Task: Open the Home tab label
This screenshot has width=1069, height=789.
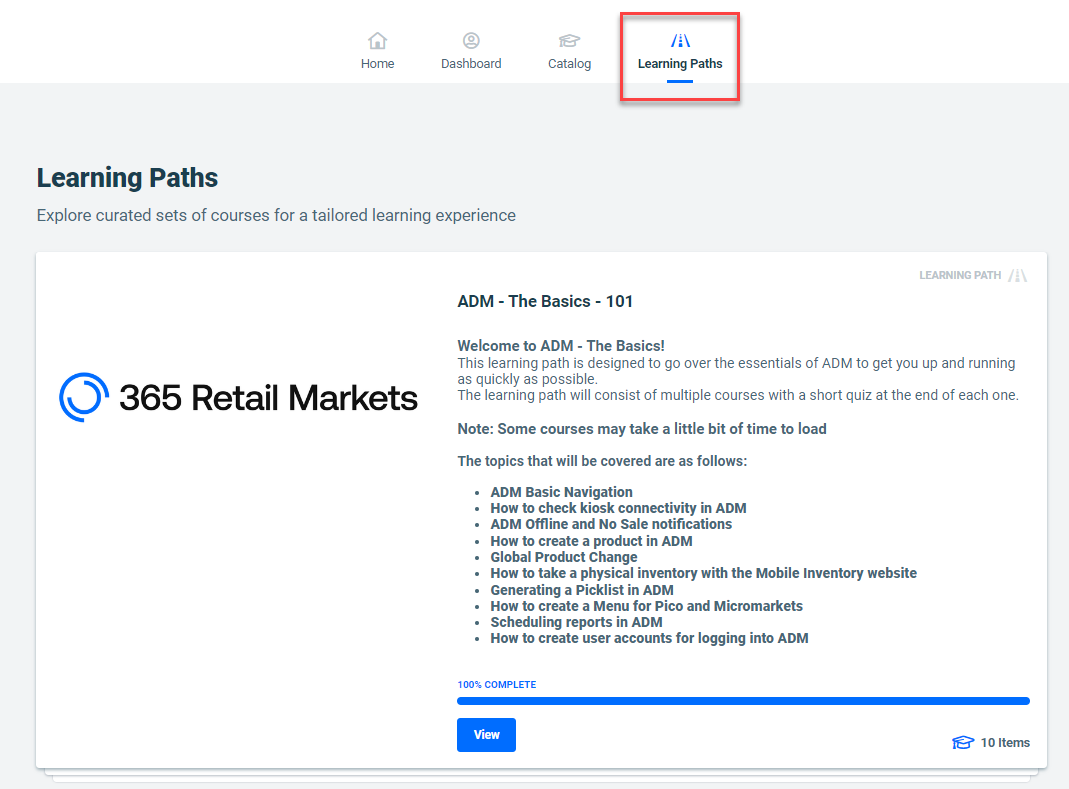Action: coord(377,63)
